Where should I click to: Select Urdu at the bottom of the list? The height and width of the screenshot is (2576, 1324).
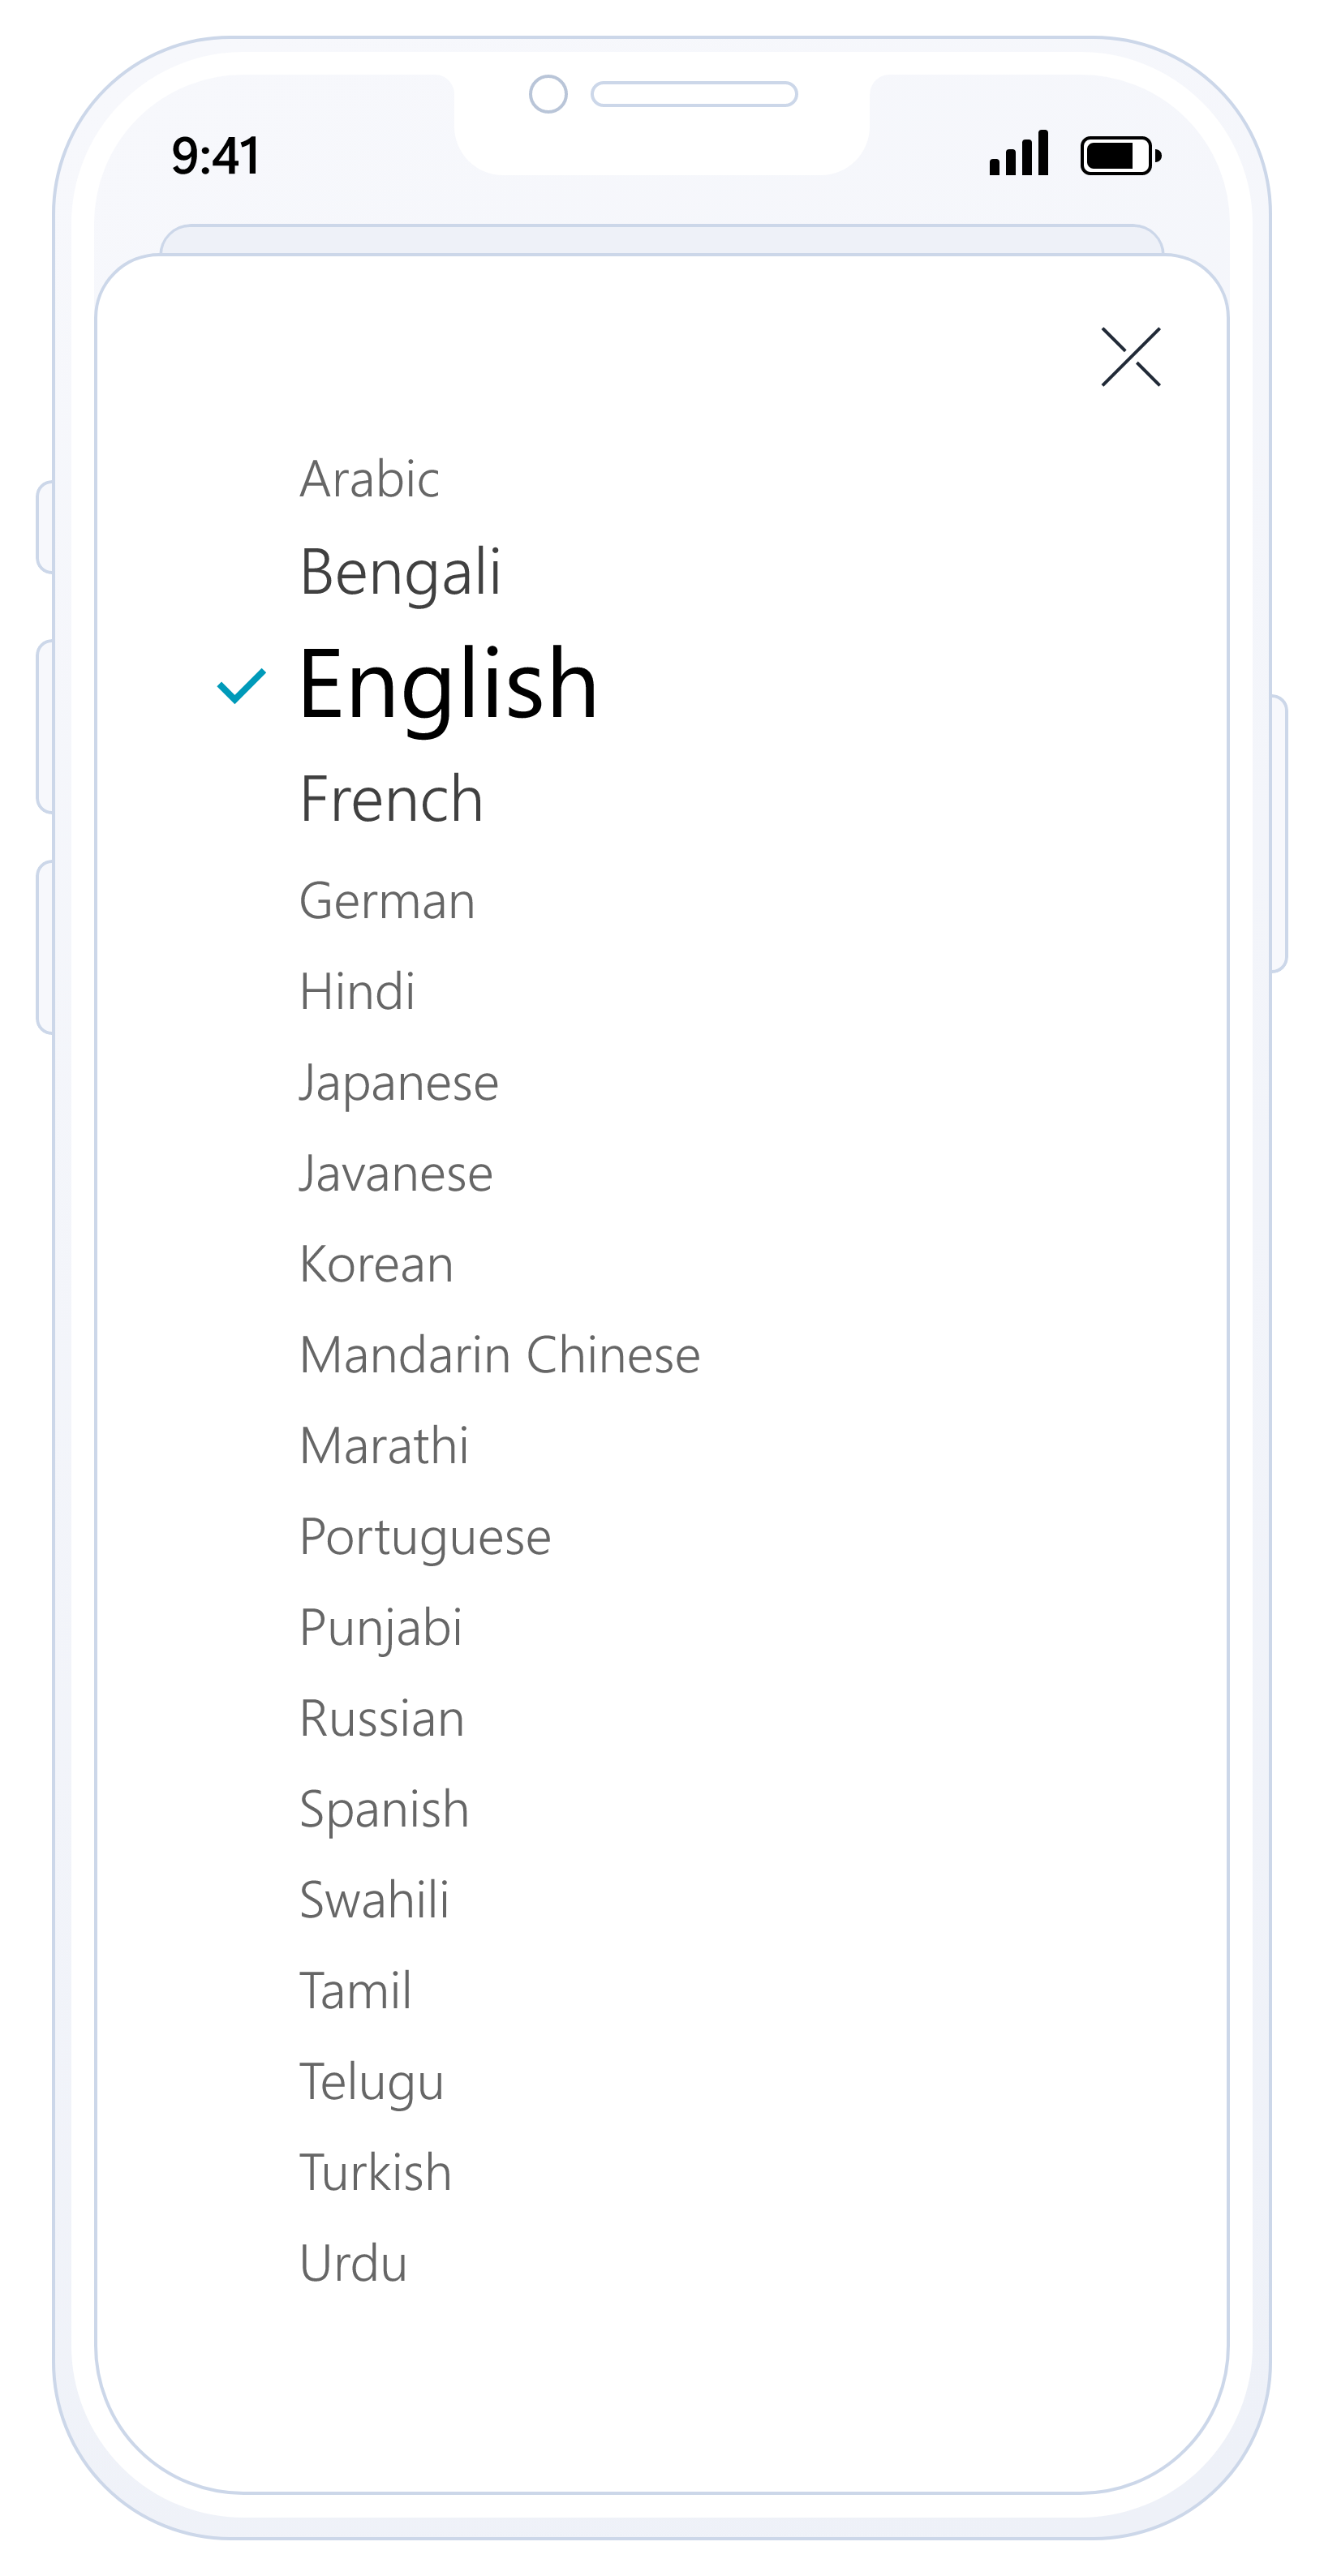tap(353, 2264)
